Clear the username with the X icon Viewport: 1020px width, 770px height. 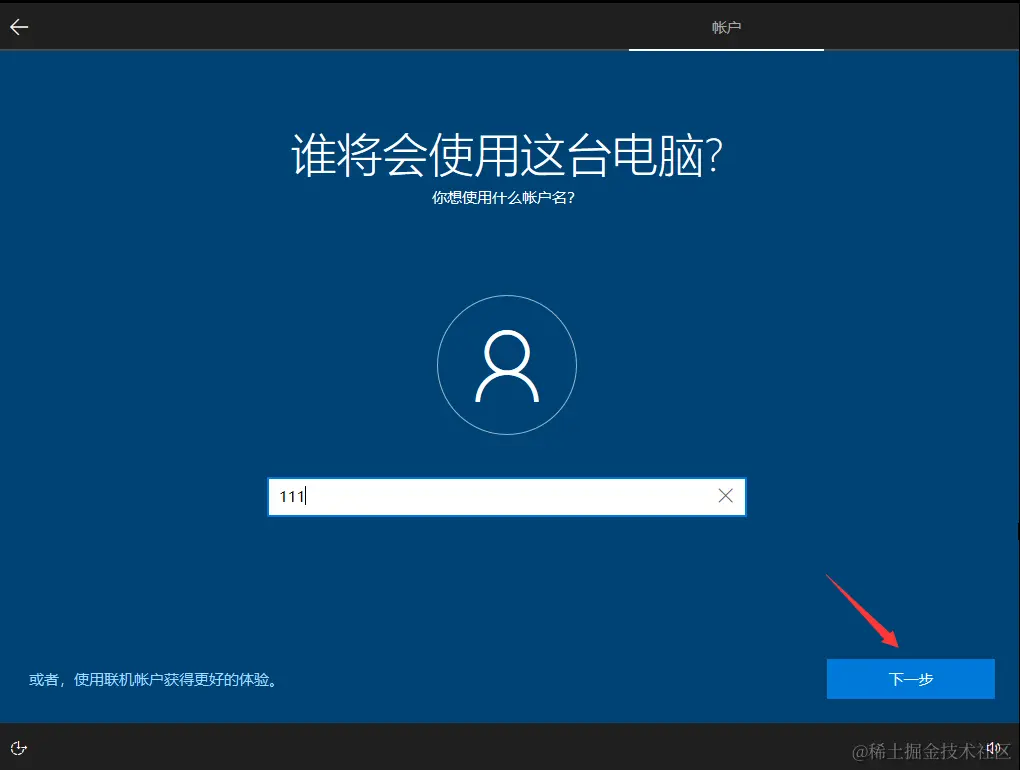[x=725, y=496]
